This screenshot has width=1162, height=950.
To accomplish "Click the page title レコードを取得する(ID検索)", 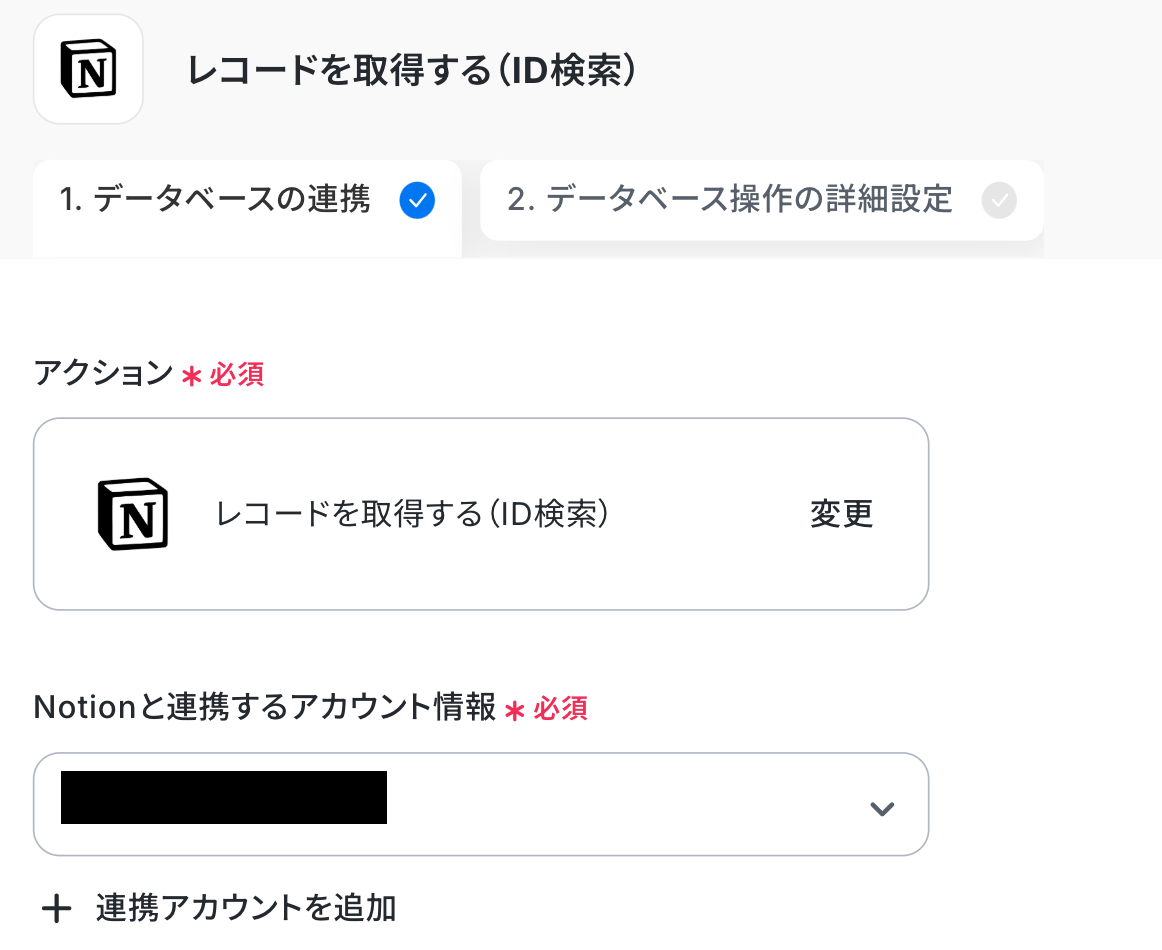I will point(412,71).
